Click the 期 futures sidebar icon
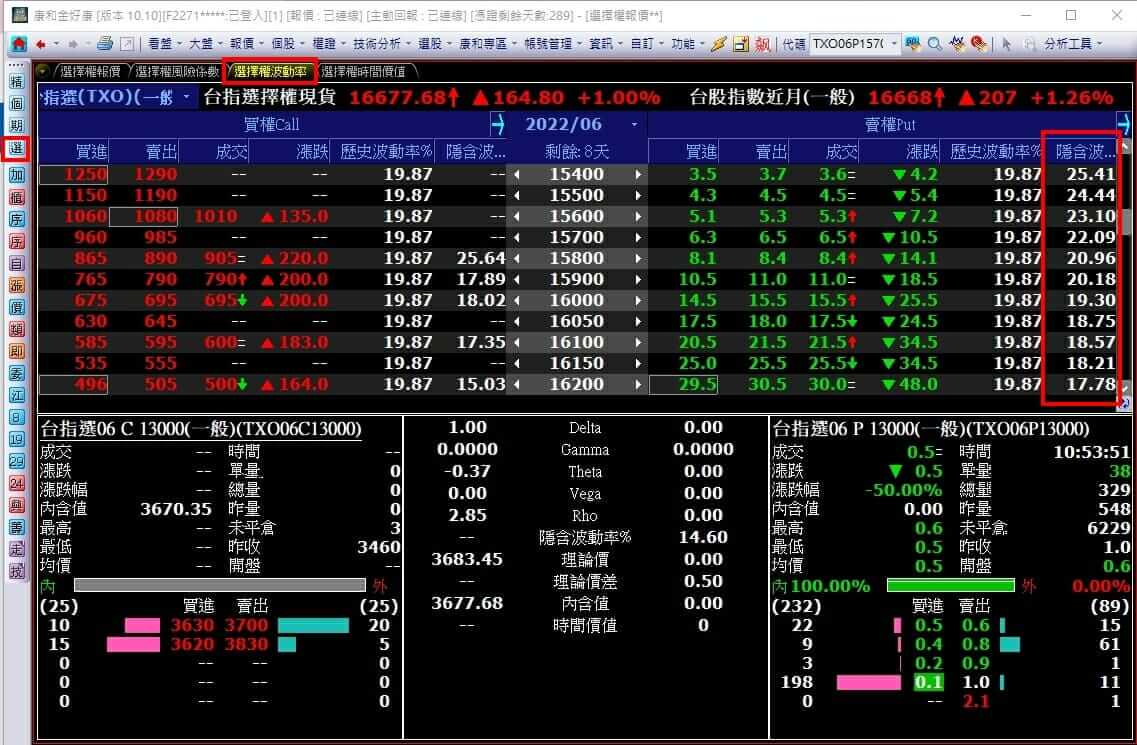The image size is (1137, 745). pos(16,125)
